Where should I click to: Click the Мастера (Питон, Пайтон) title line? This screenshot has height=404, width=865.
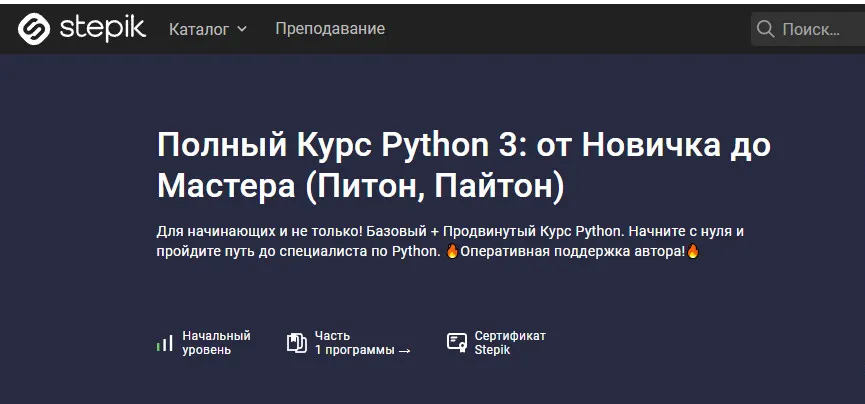(360, 186)
